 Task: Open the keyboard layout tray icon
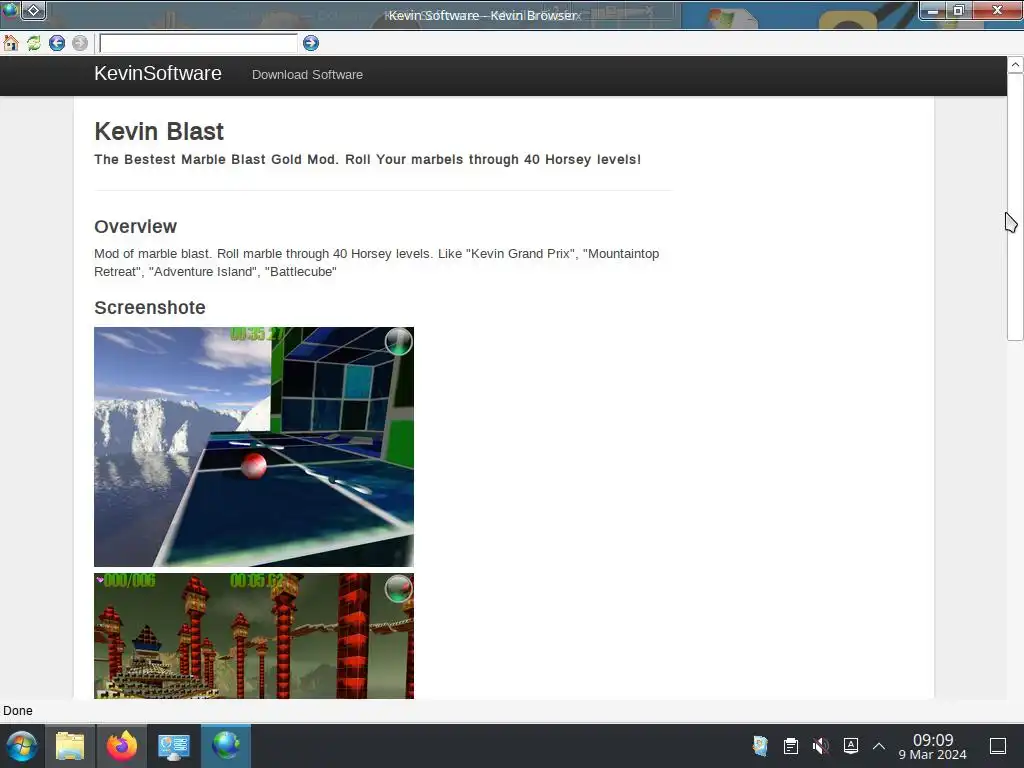coord(851,745)
